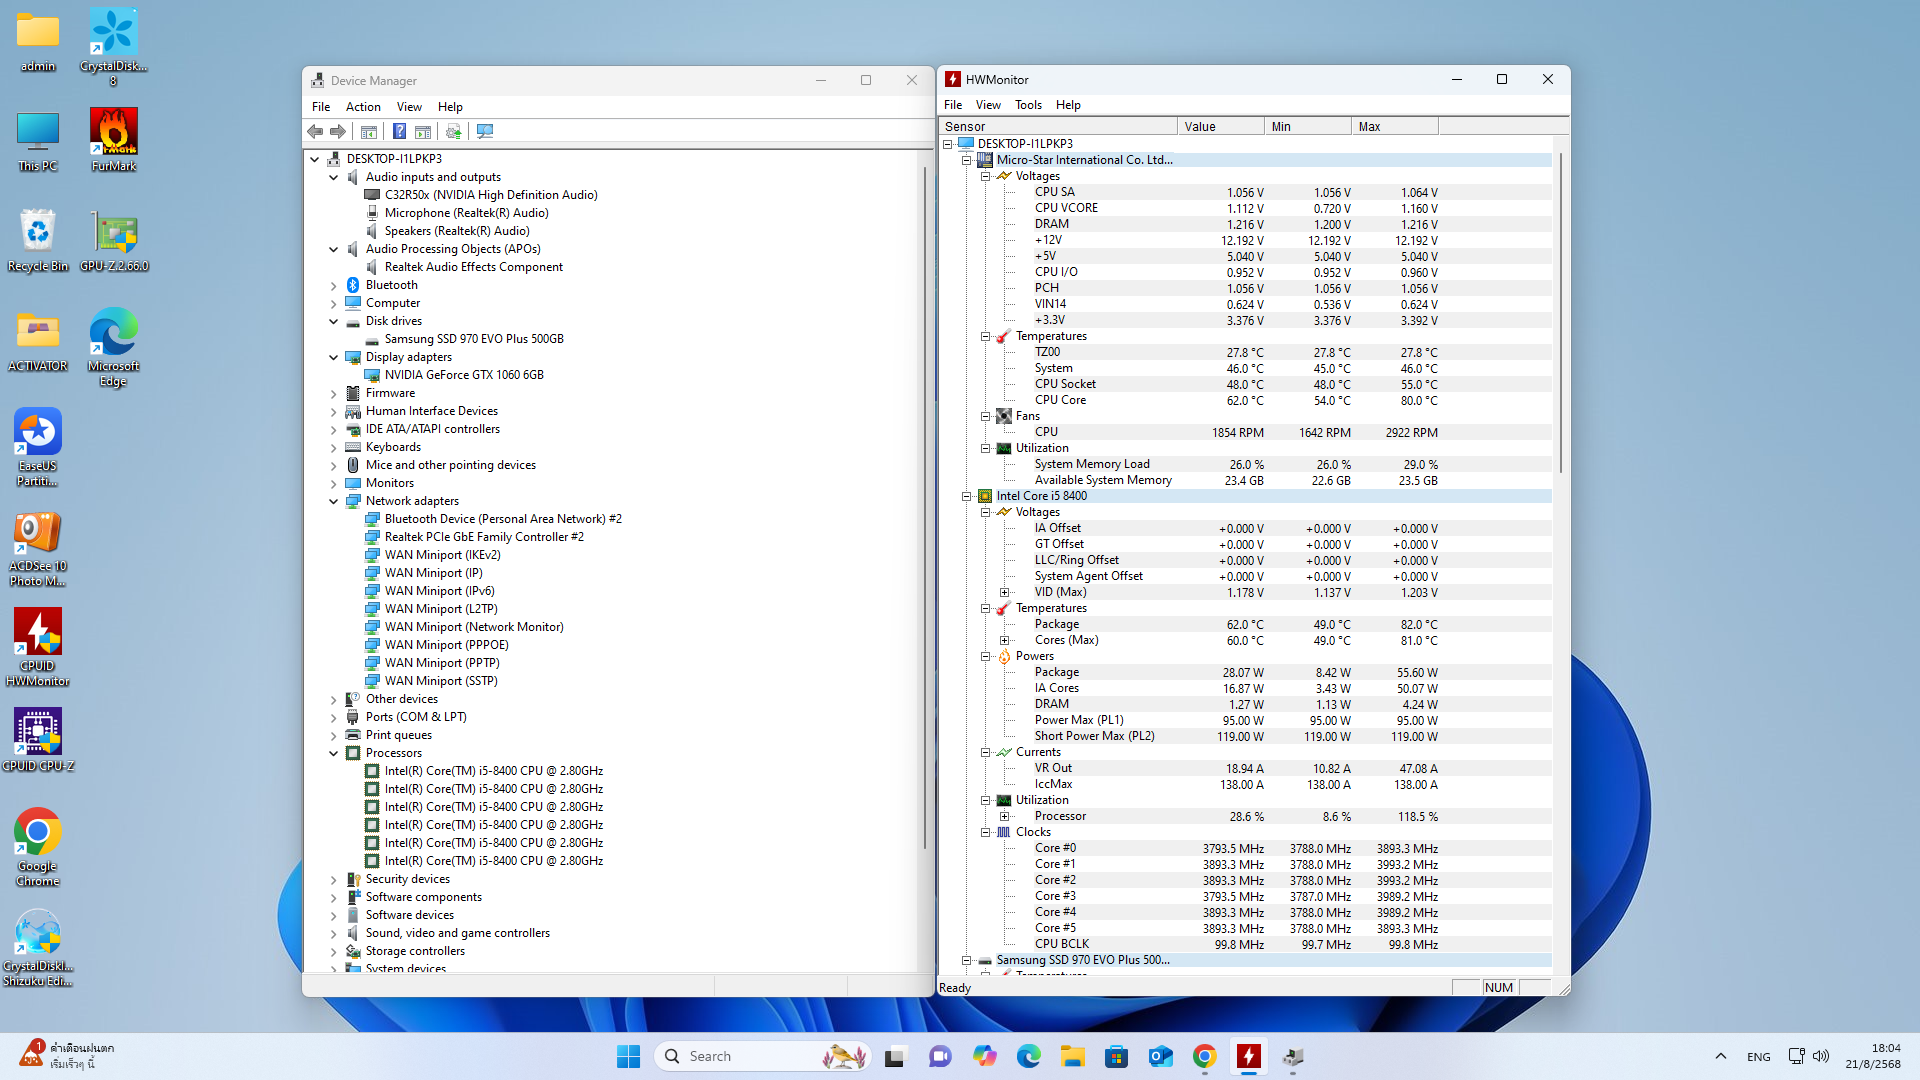The width and height of the screenshot is (1920, 1080).
Task: Open Action menu in Device Manager
Action: point(363,107)
